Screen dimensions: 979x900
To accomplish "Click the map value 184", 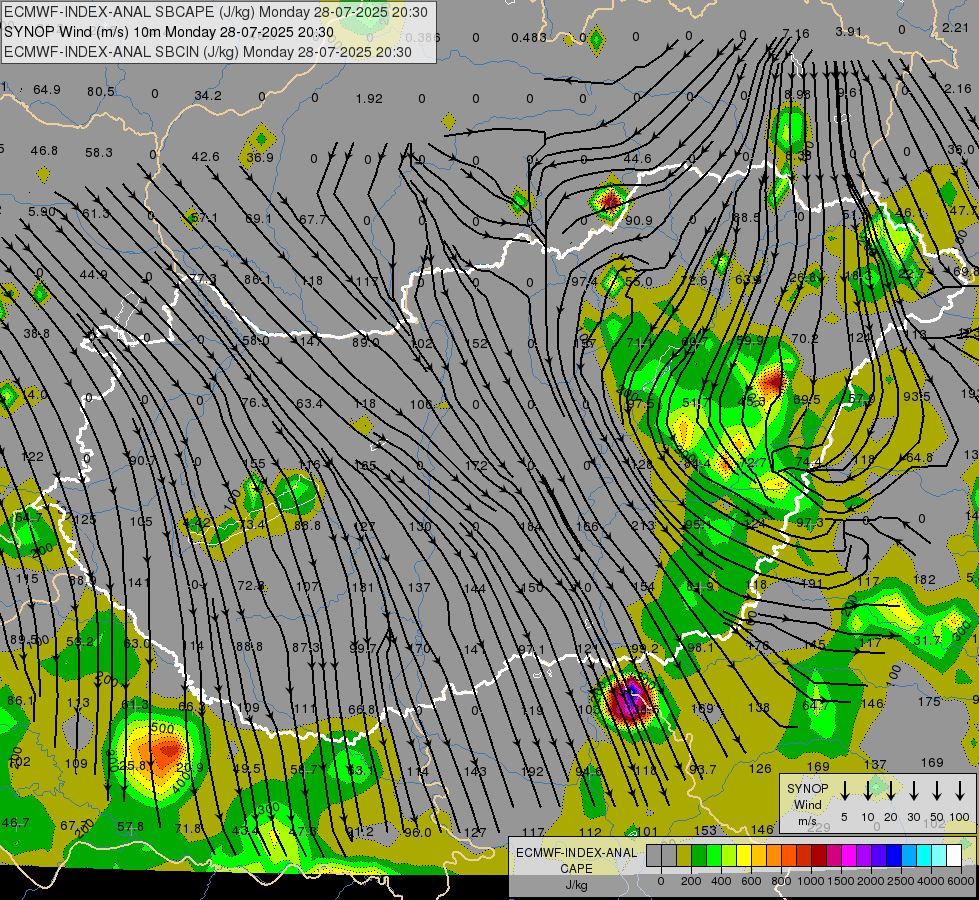I will 530,527.
